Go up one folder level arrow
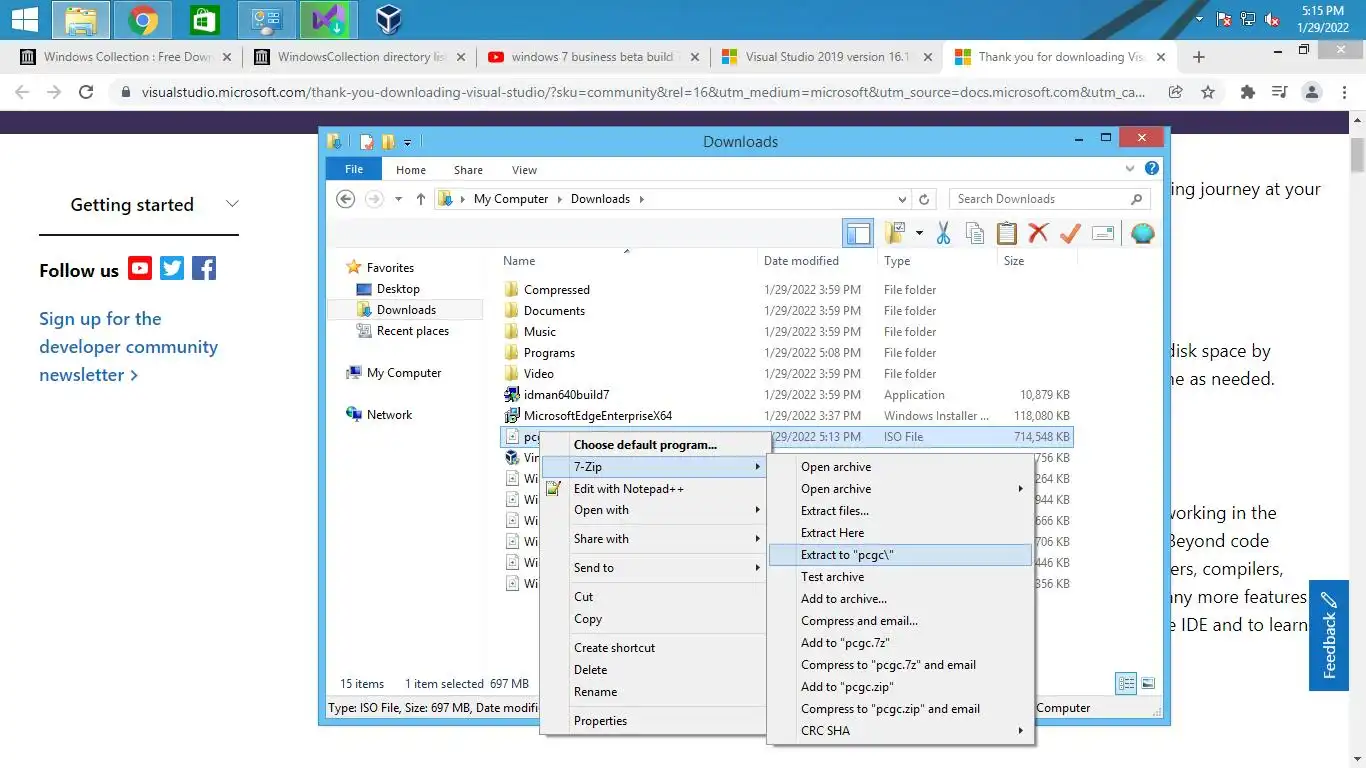The width and height of the screenshot is (1366, 768). [421, 199]
